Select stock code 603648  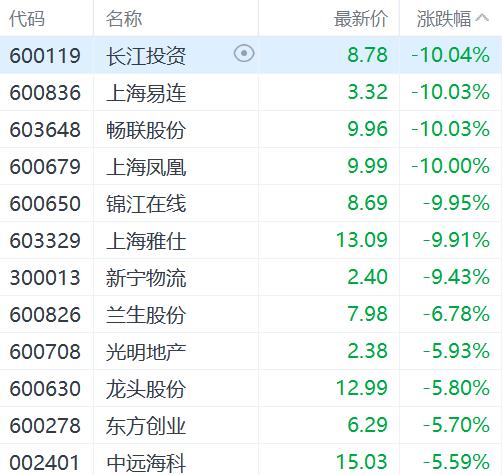coord(45,130)
